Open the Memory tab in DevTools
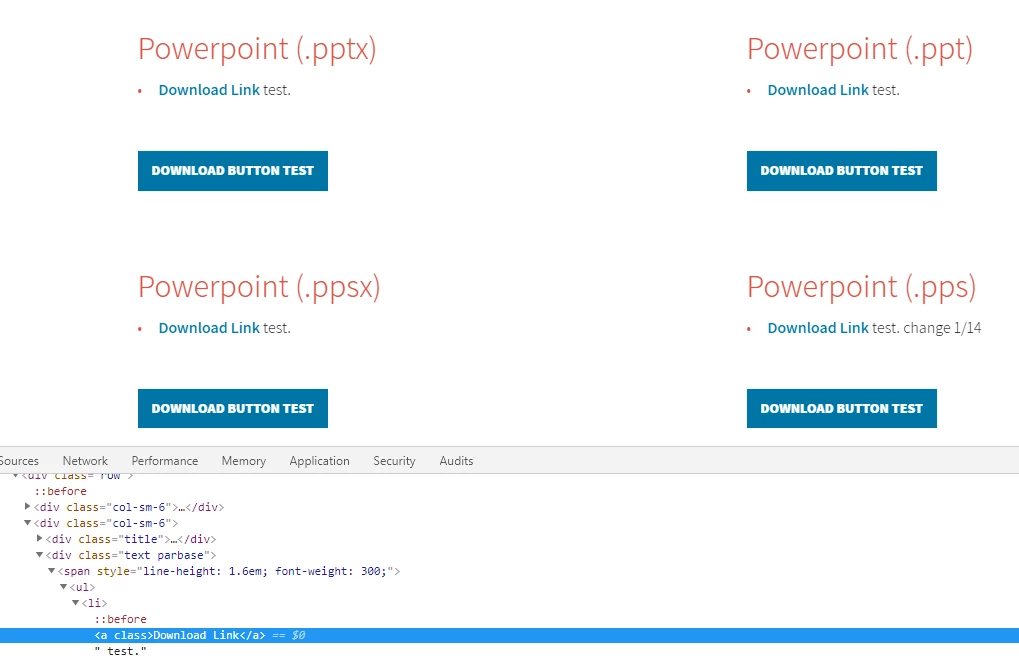Image resolution: width=1019 pixels, height=660 pixels. tap(244, 461)
